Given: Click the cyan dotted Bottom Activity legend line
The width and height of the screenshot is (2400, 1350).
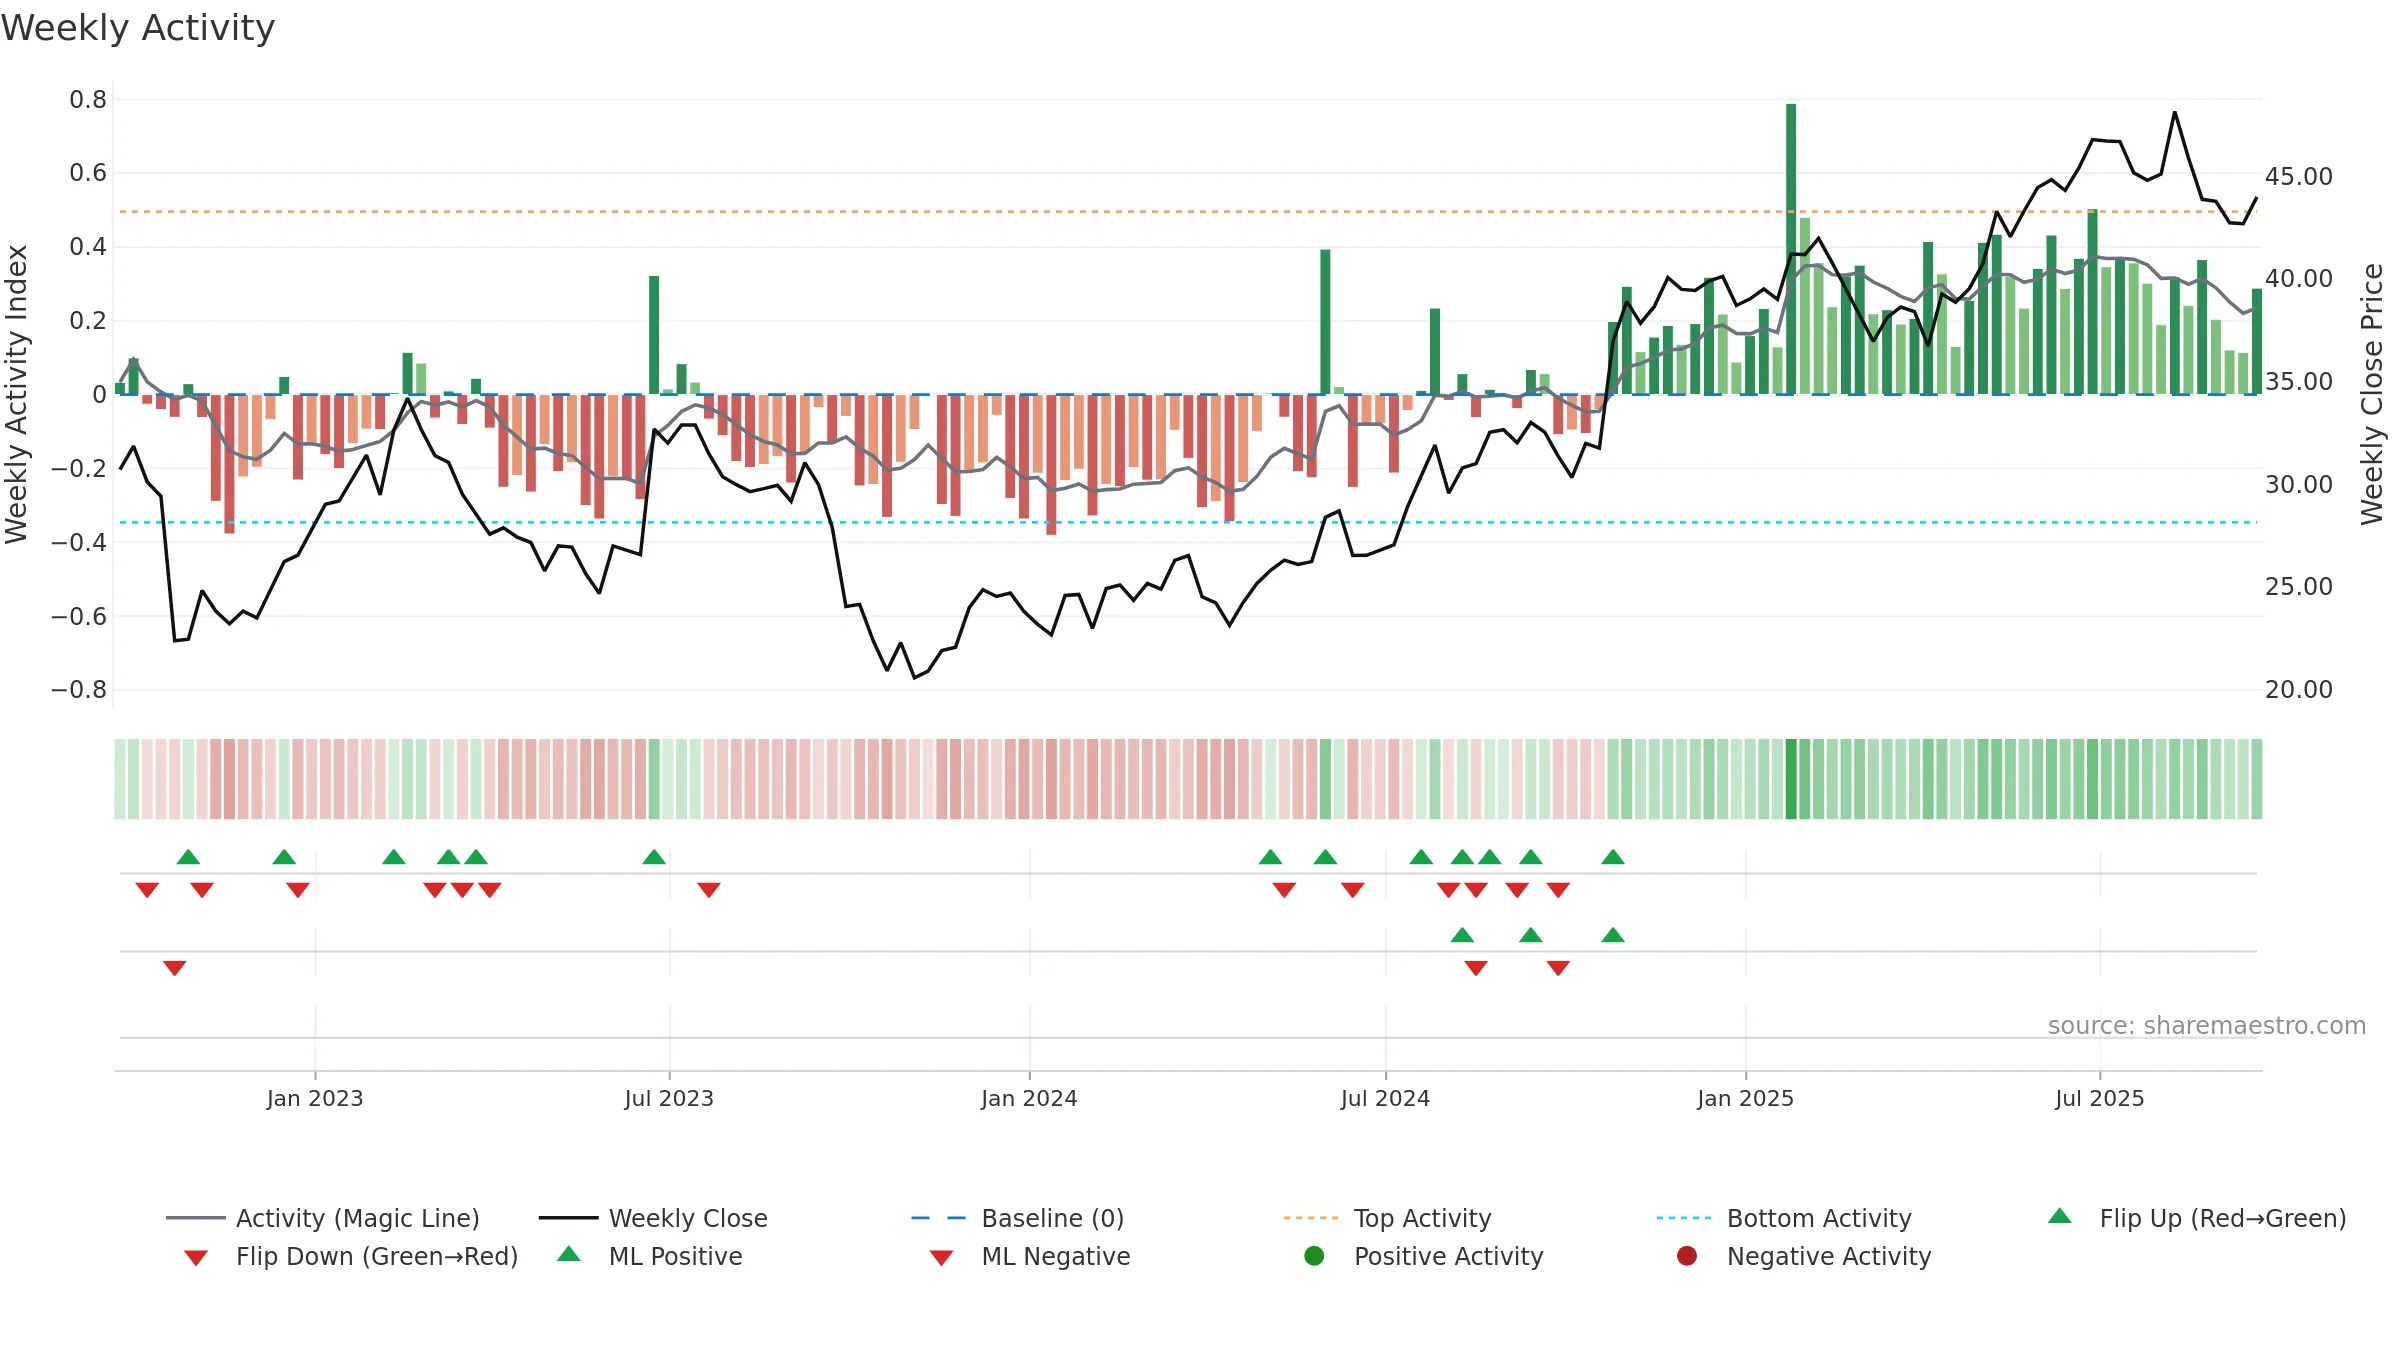Looking at the screenshot, I should click(1684, 1218).
